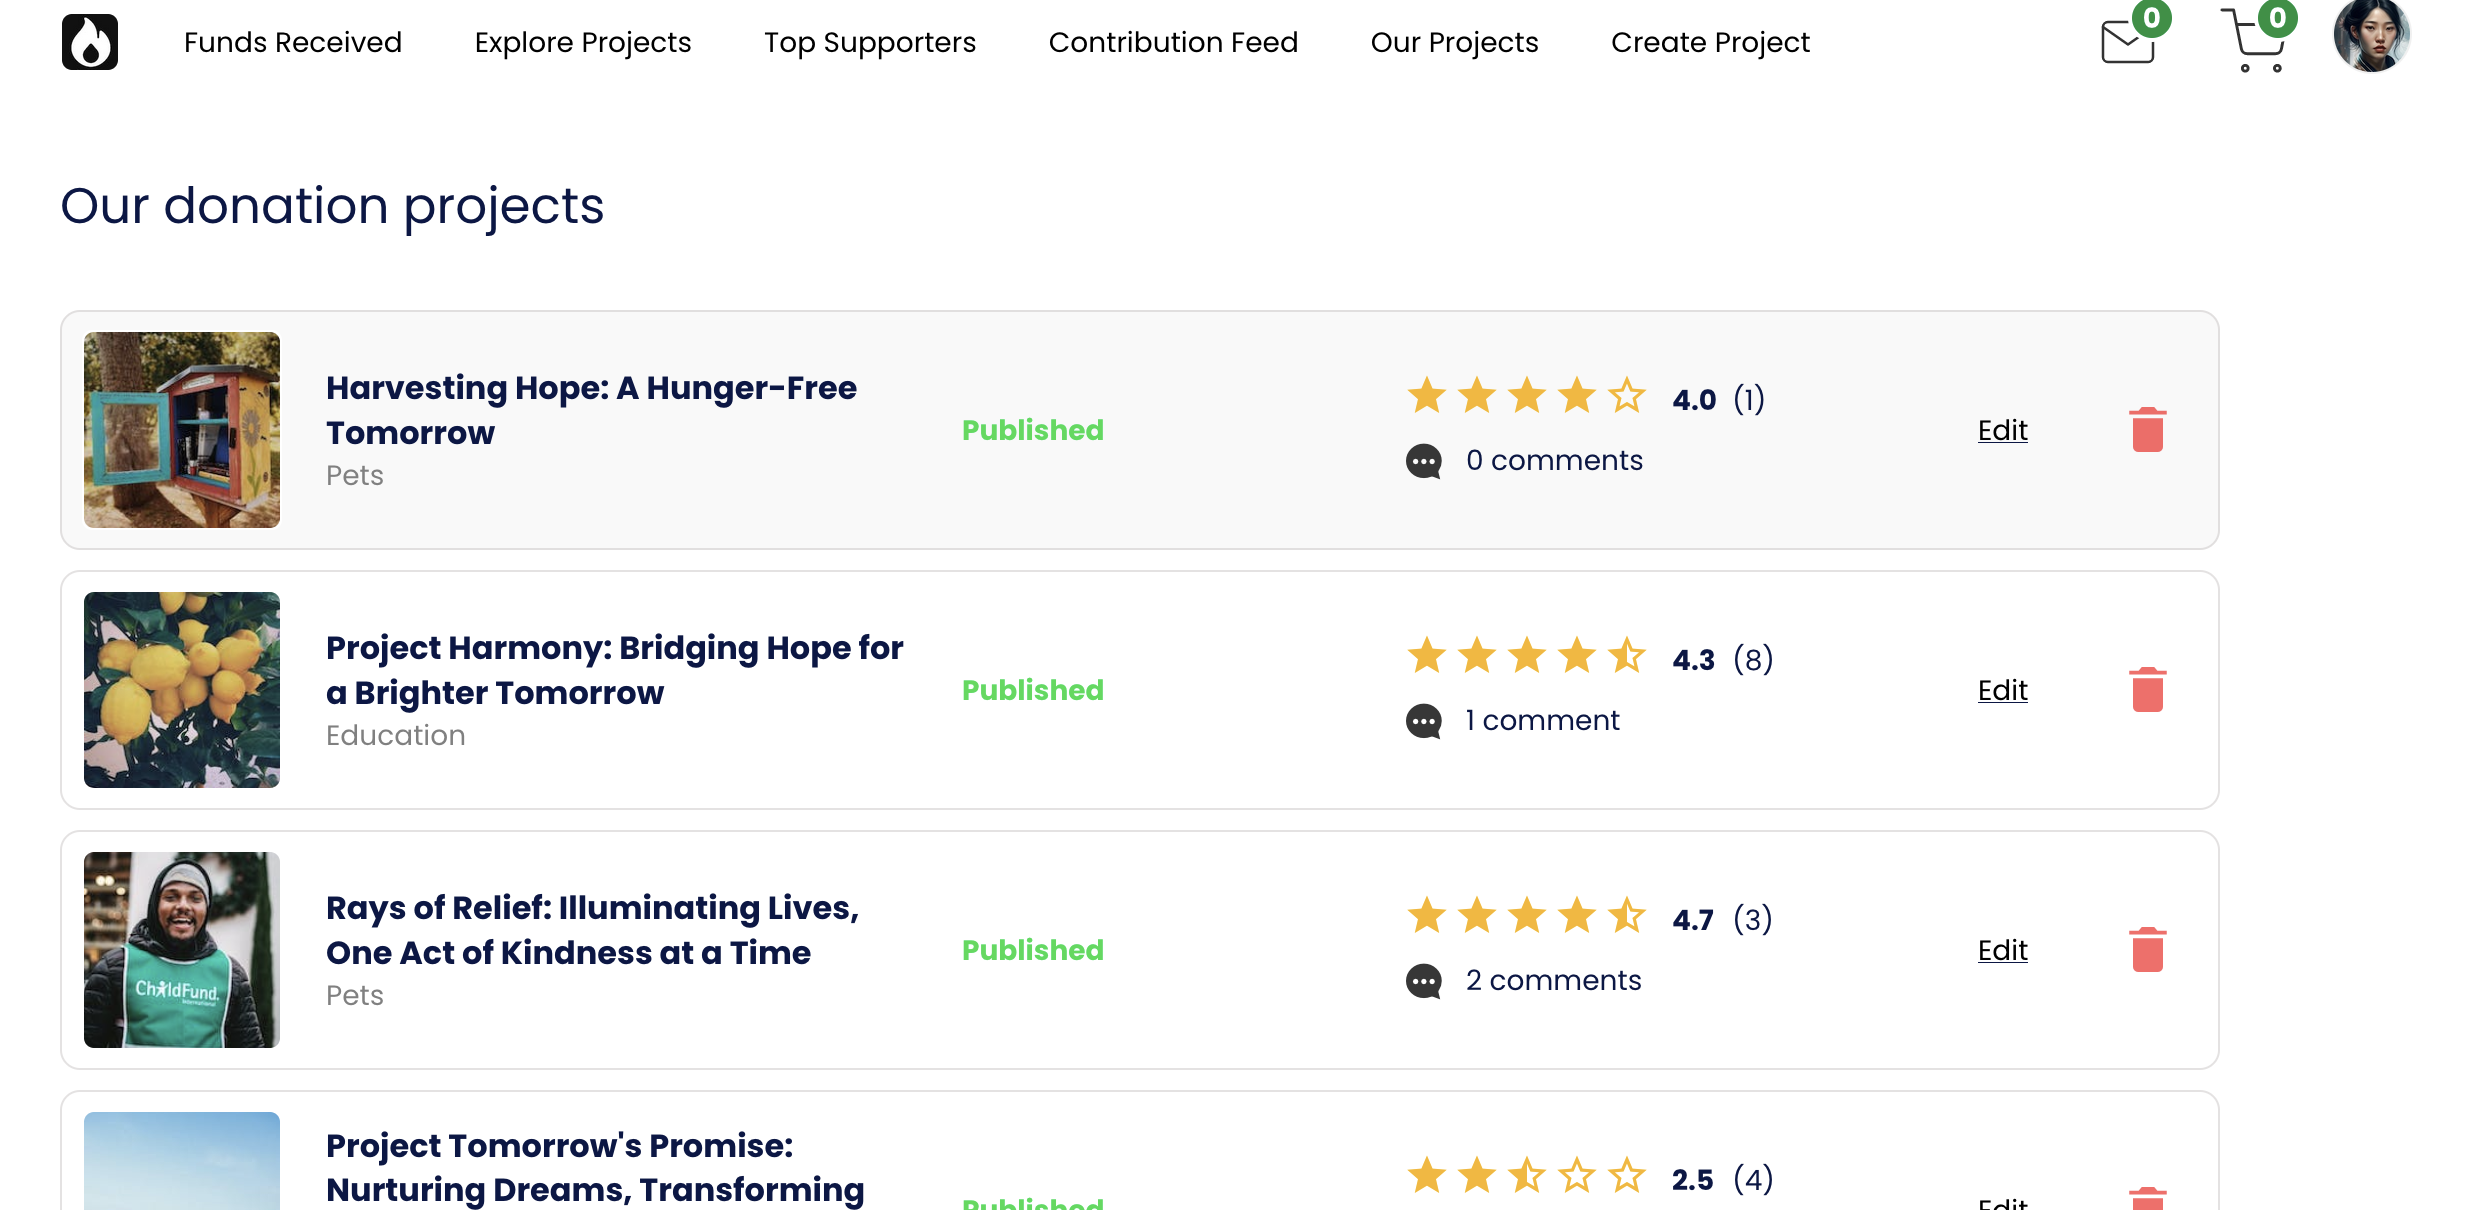Viewport: 2484px width, 1210px height.
Task: Edit the Harvesting Hope project
Action: (2002, 430)
